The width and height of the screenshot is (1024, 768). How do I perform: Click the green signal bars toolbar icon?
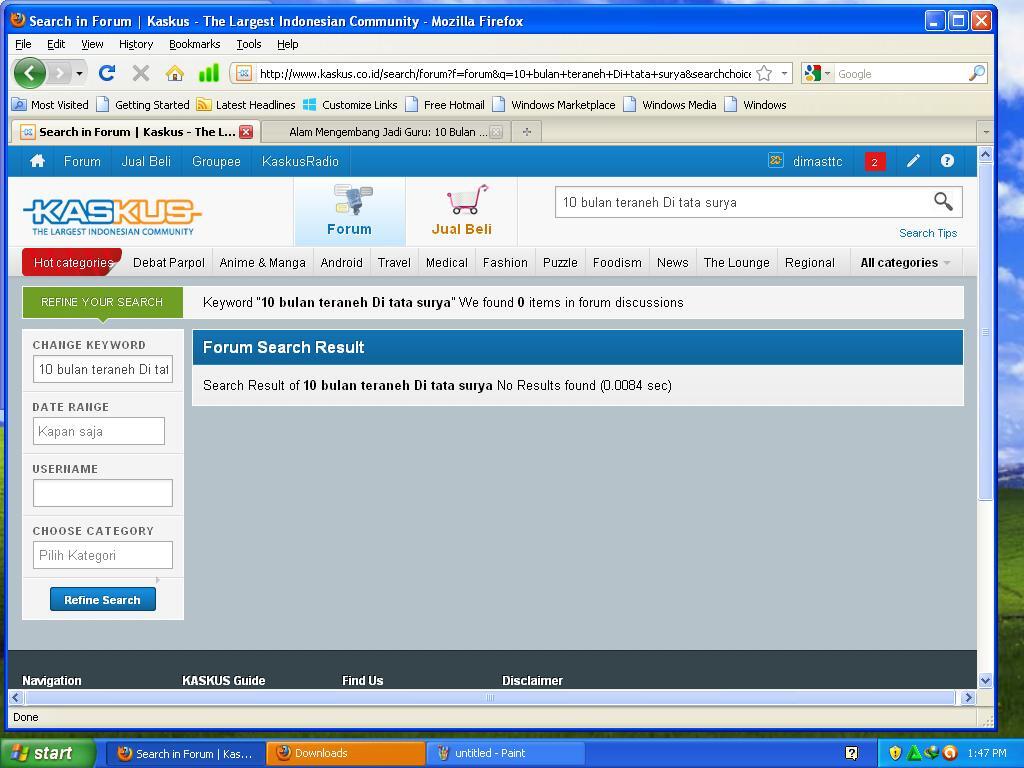pos(208,72)
